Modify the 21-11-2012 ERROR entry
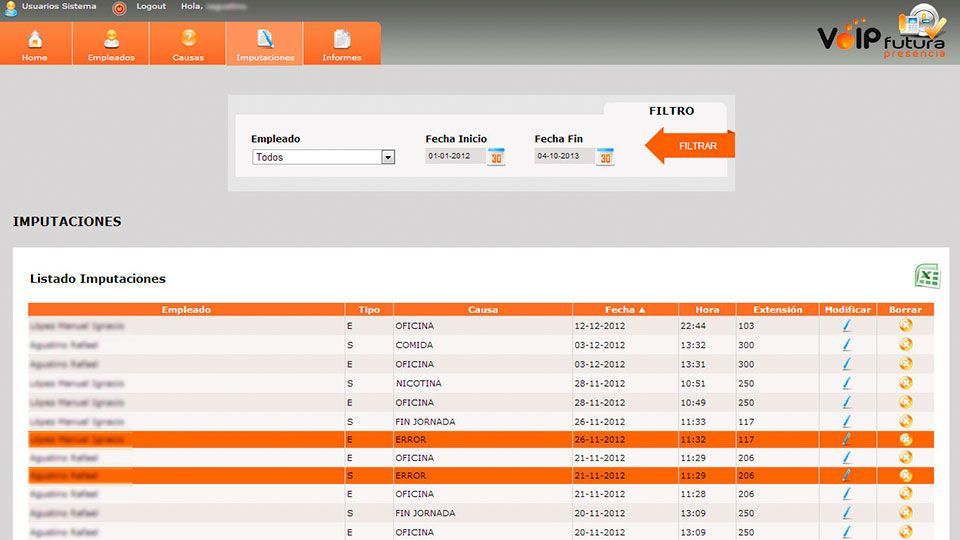Screen dimensions: 960x540 (847, 476)
